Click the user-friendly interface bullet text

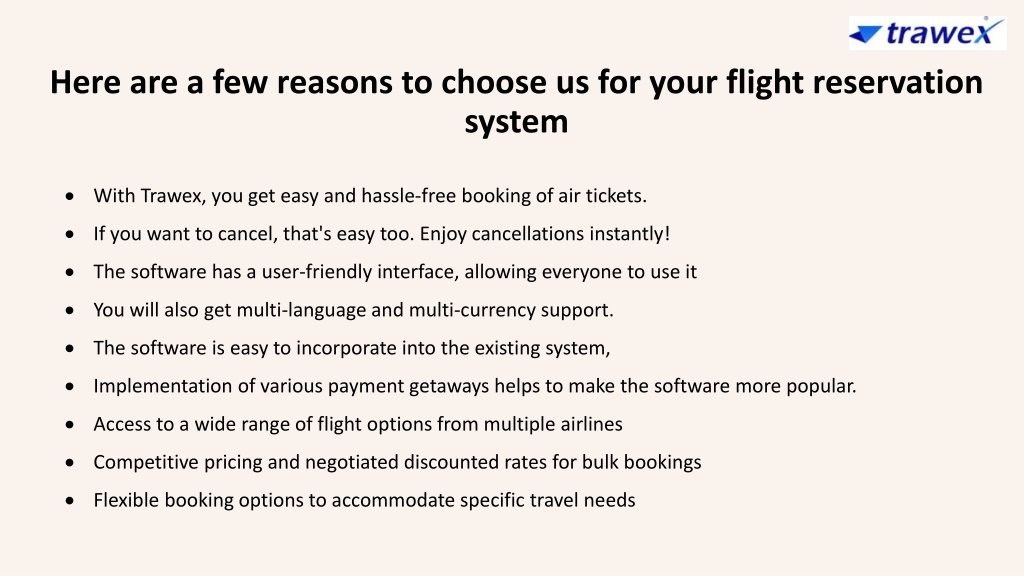[x=395, y=272]
